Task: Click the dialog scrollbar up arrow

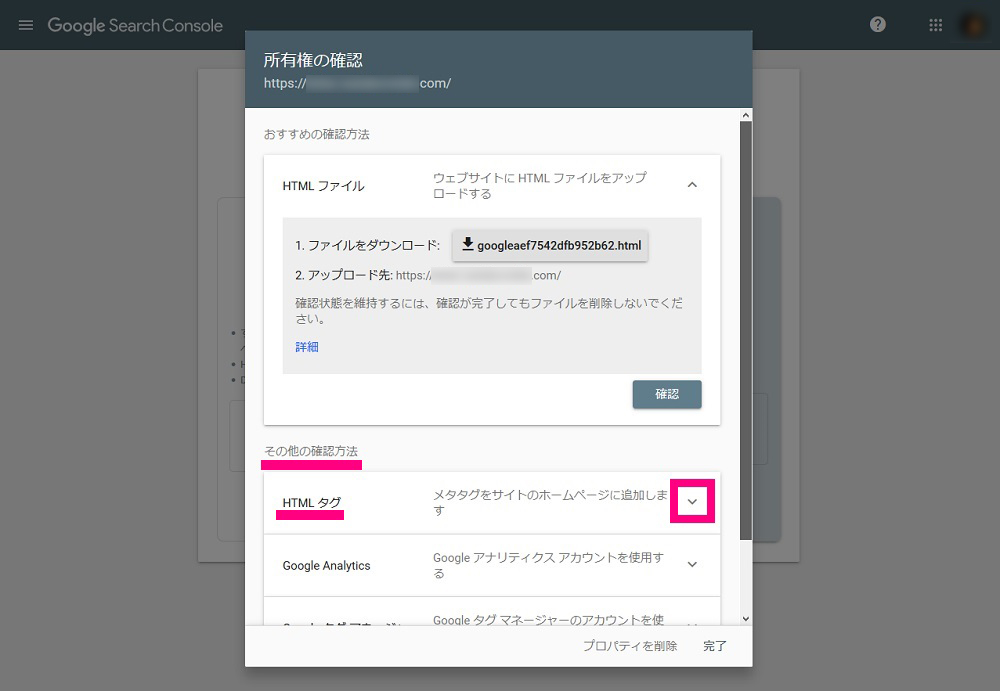Action: [x=746, y=115]
